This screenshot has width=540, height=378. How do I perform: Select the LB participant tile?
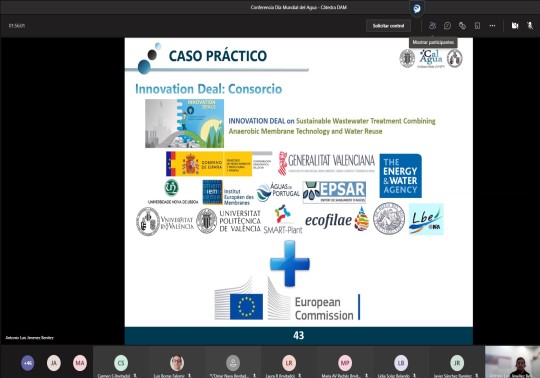pos(401,362)
